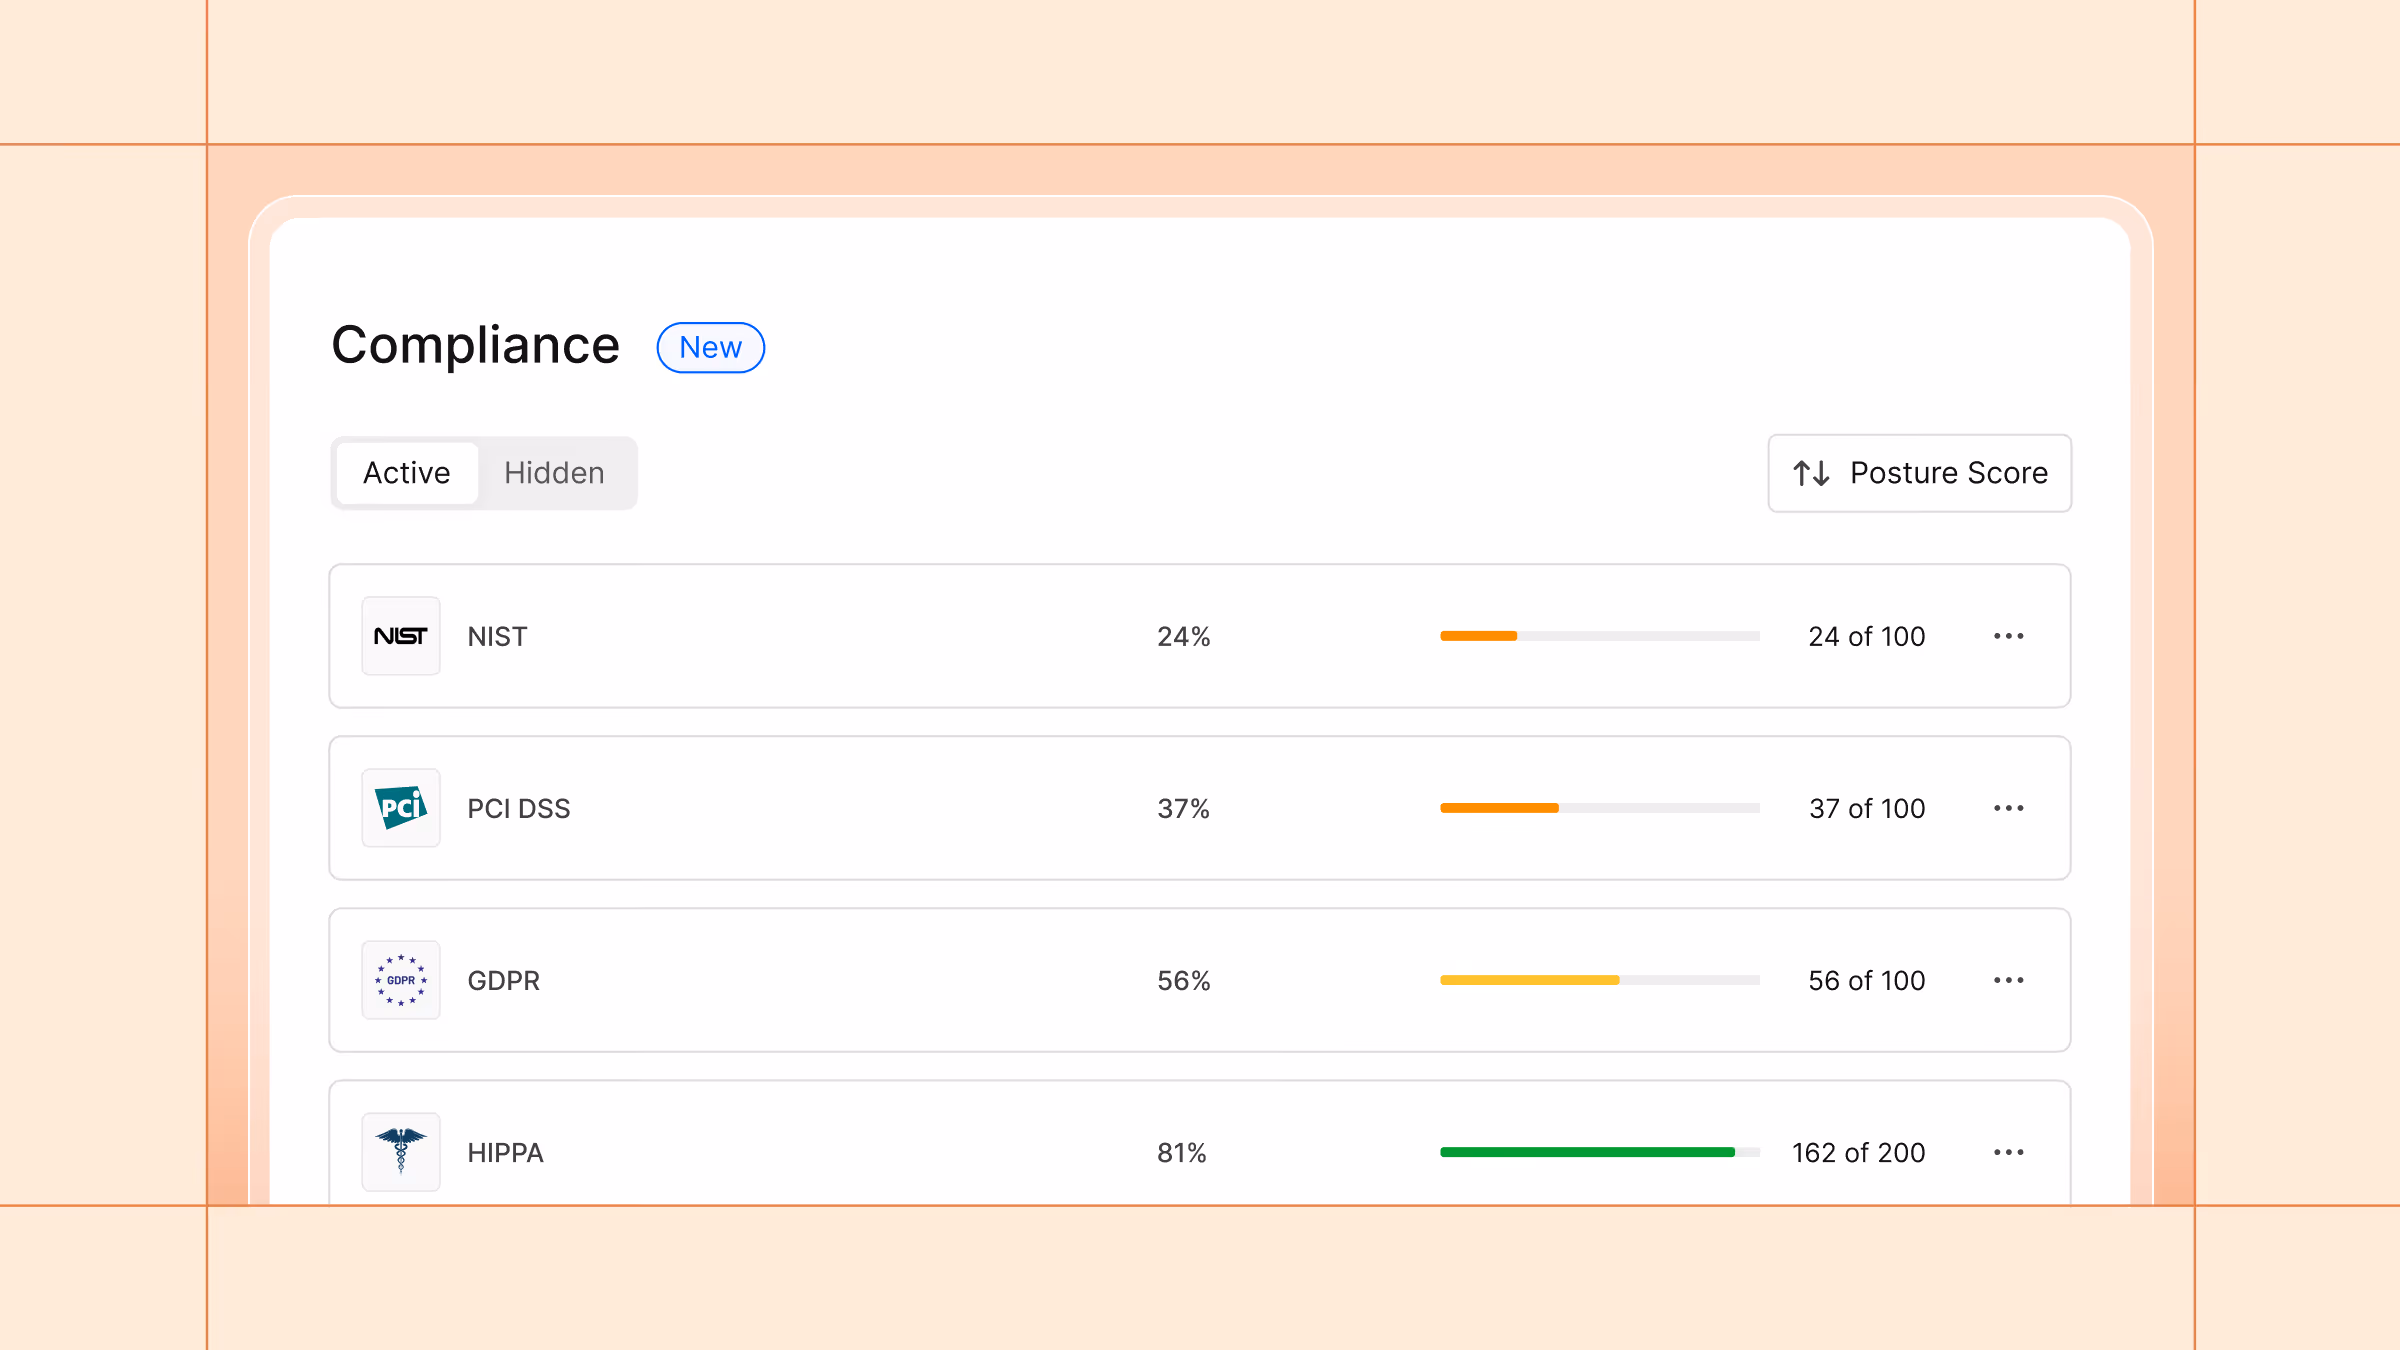2400x1350 pixels.
Task: Click the HIPPA green progress bar
Action: (1587, 1152)
